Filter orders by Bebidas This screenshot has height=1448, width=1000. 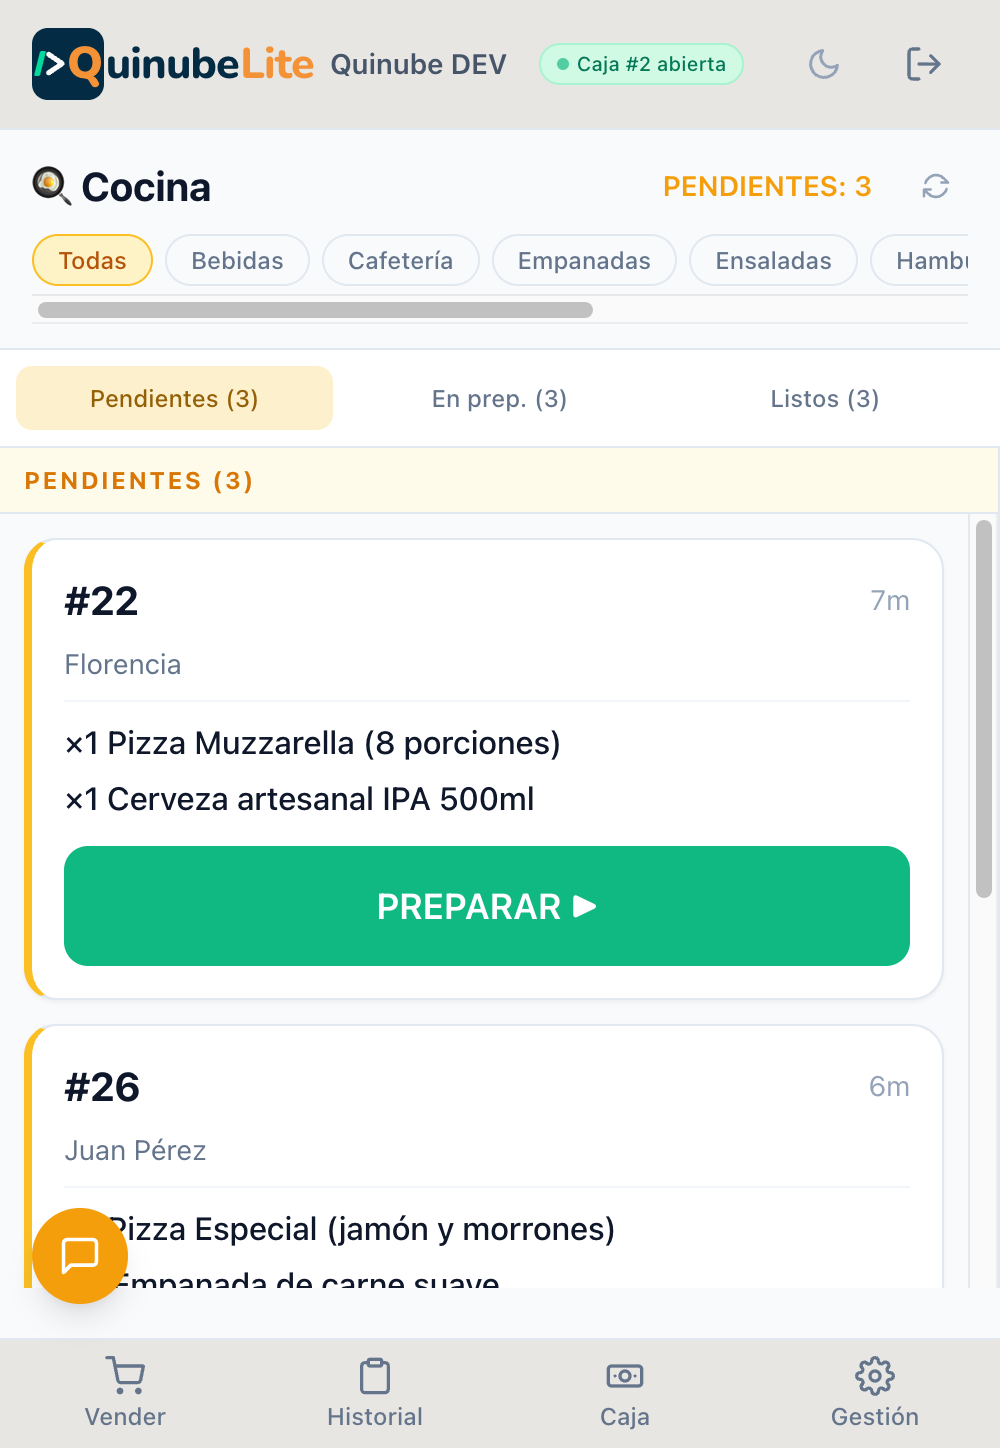[237, 260]
